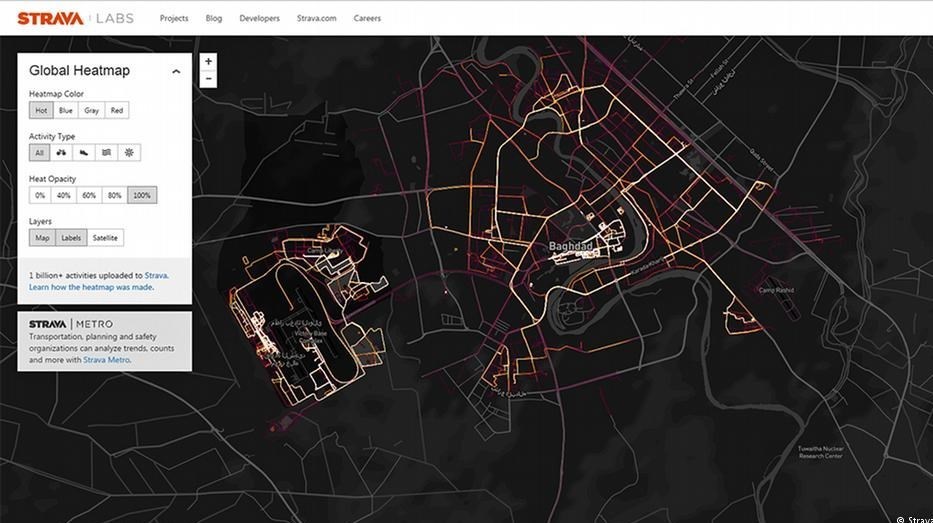Collapse the Global Heatmap panel
The height and width of the screenshot is (523, 933).
click(x=177, y=71)
